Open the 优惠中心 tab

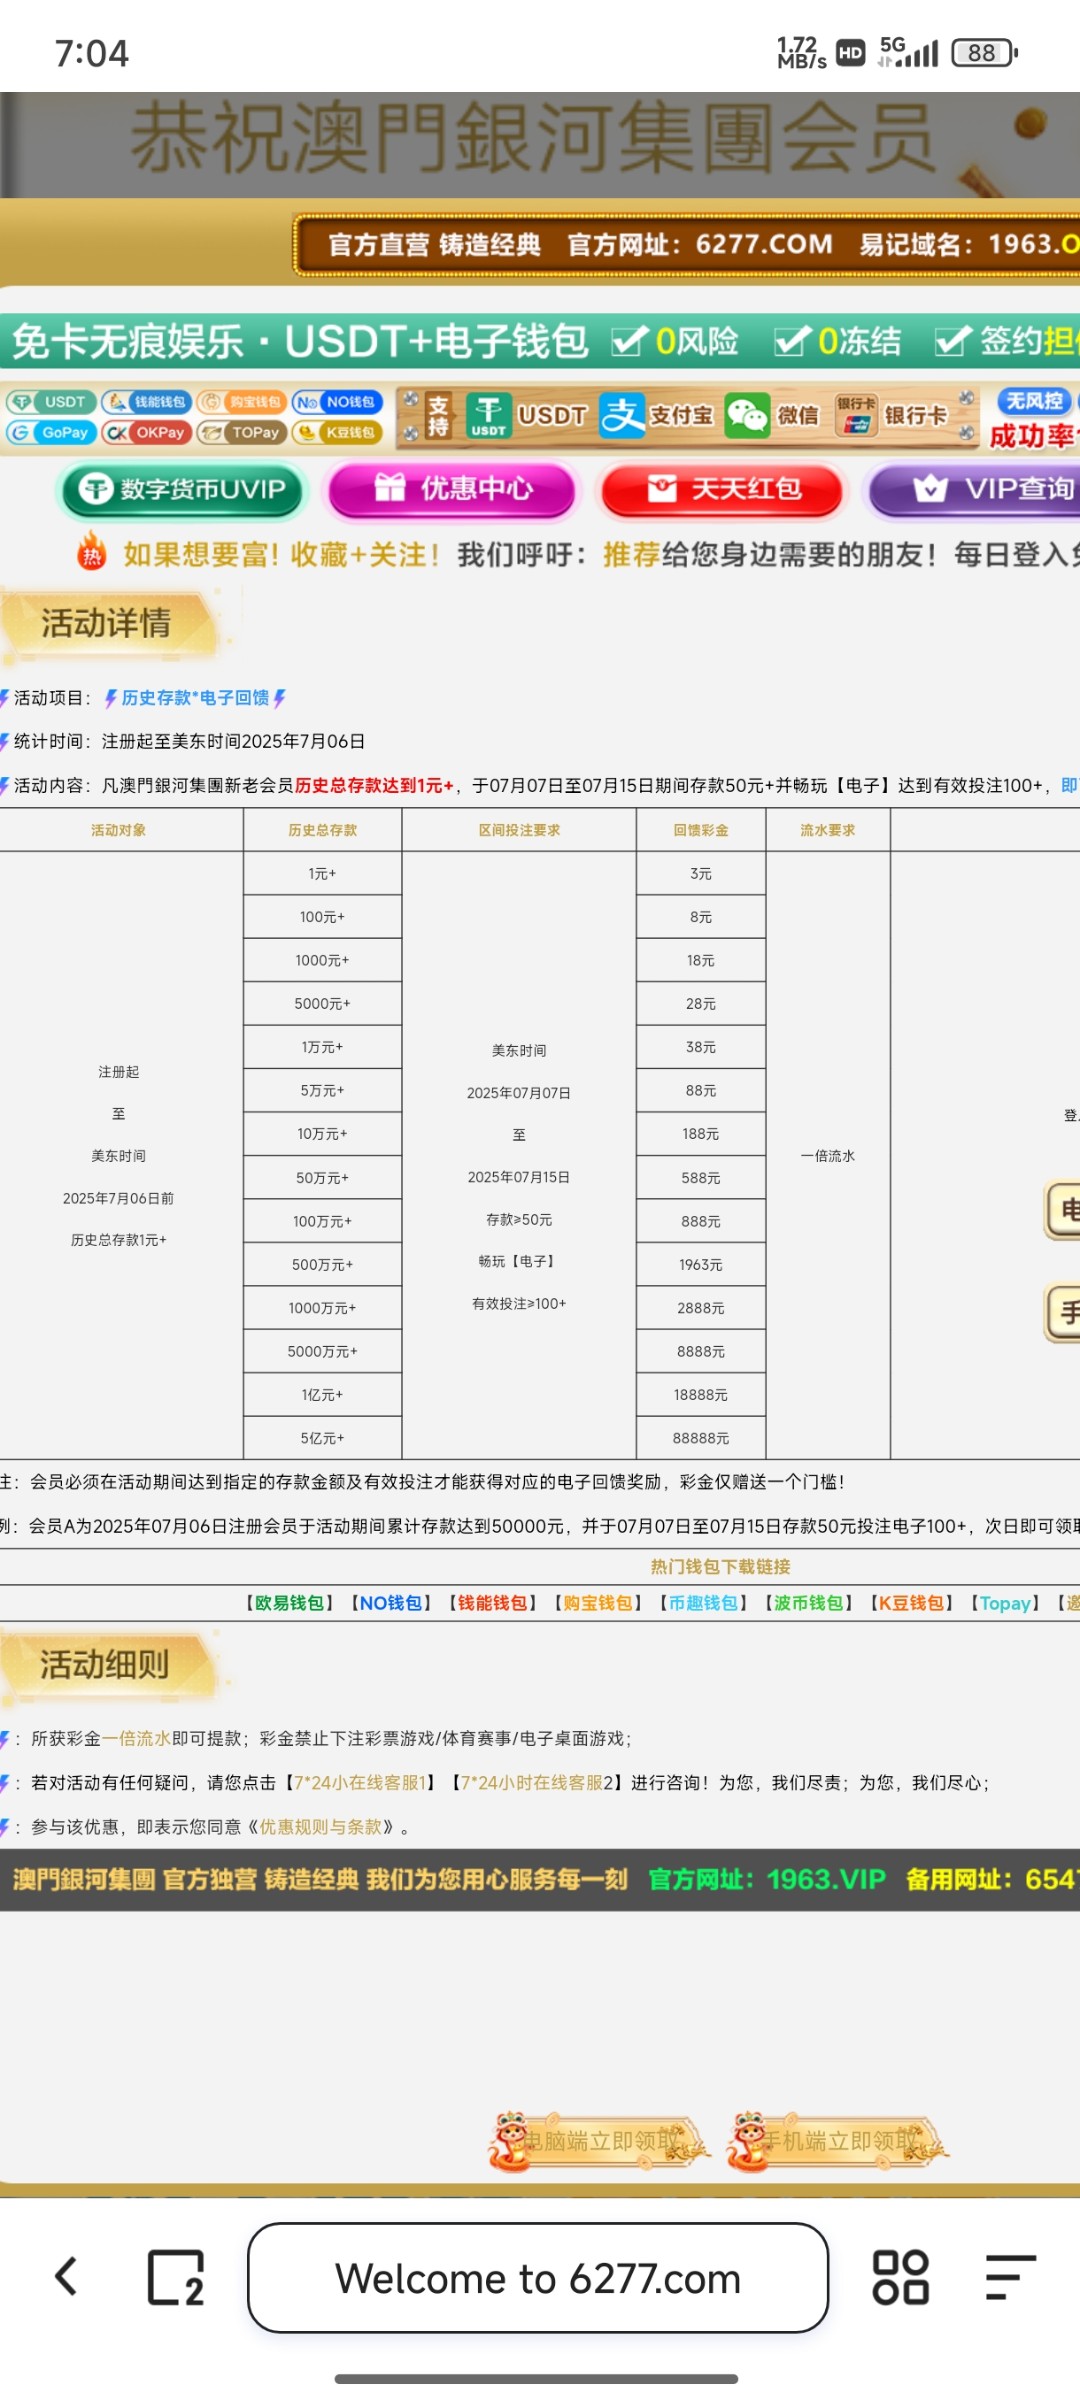click(x=453, y=490)
